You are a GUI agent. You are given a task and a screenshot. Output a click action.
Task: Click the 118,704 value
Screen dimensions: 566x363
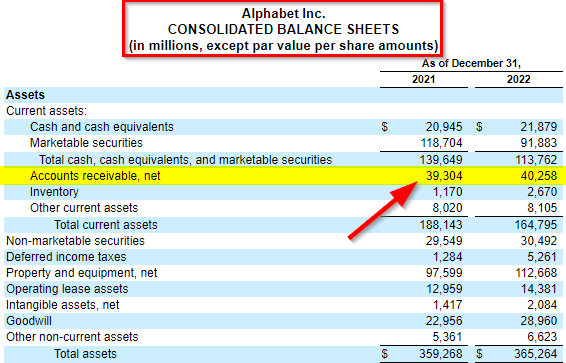441,143
